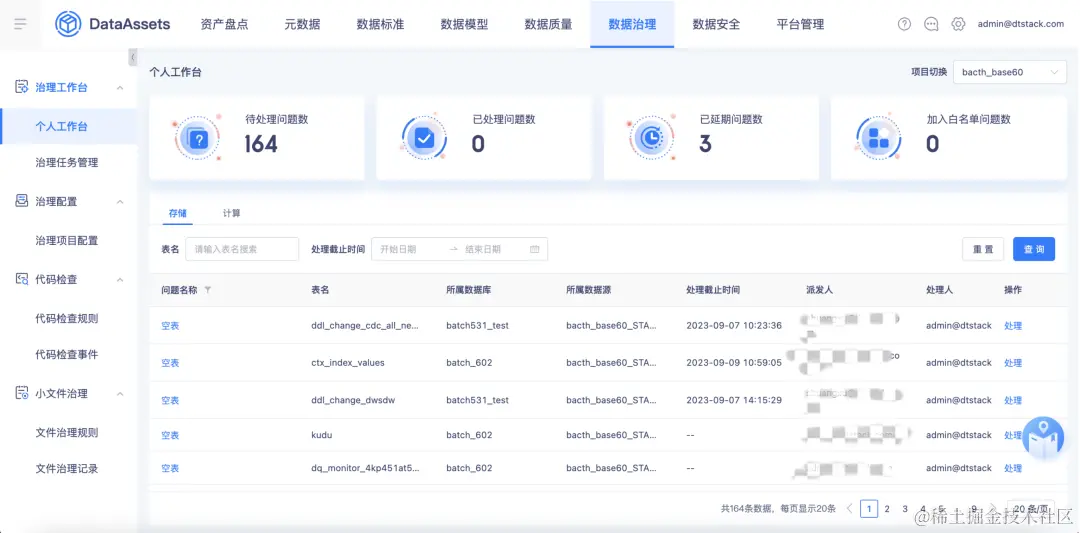1080x533 pixels.
Task: Open the help question-mark icon
Action: [x=904, y=24]
